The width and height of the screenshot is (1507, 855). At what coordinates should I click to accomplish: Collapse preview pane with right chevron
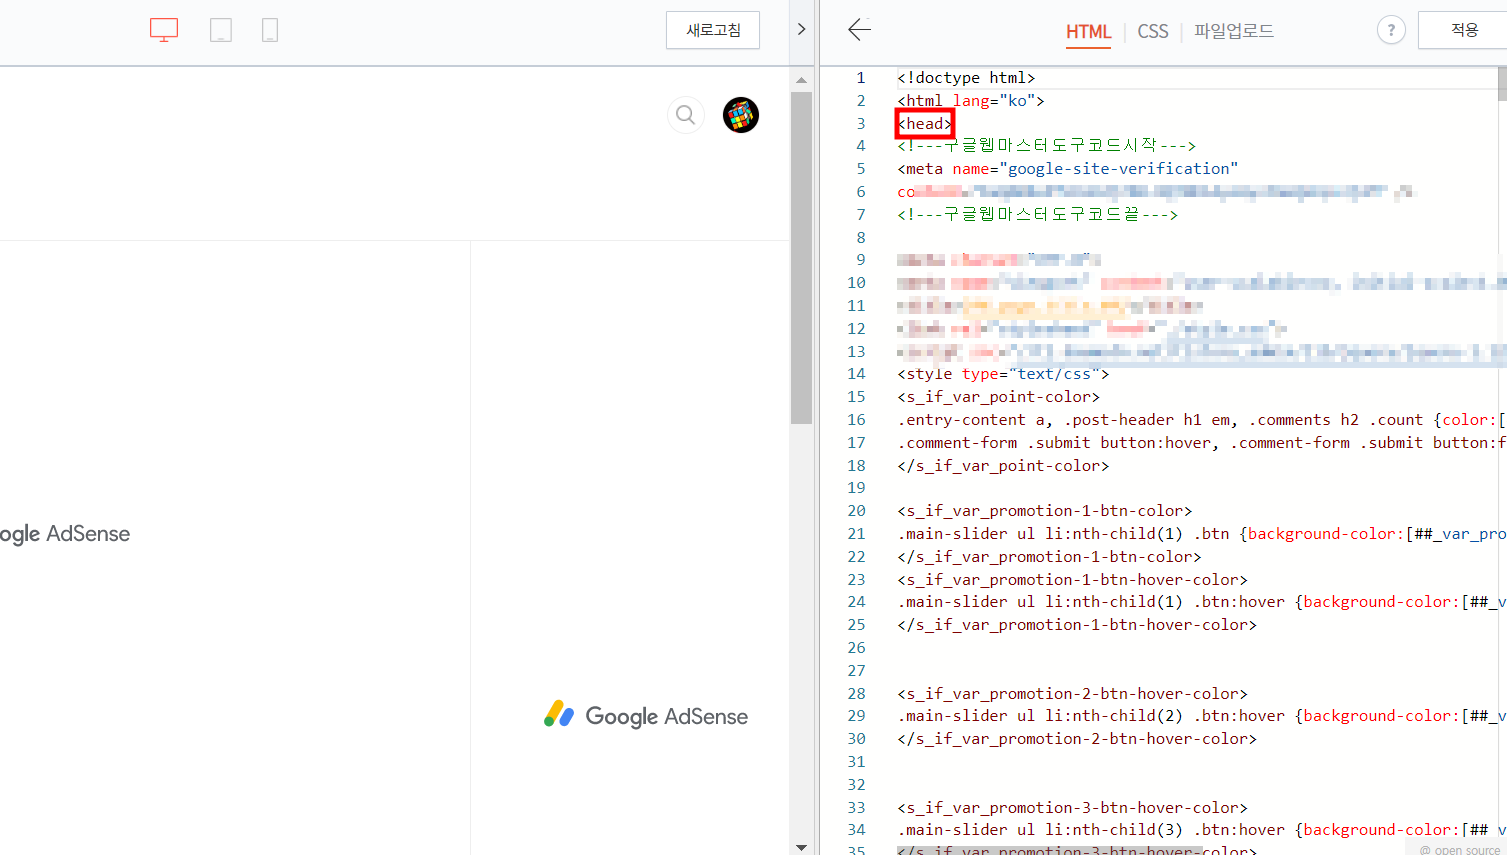point(801,30)
